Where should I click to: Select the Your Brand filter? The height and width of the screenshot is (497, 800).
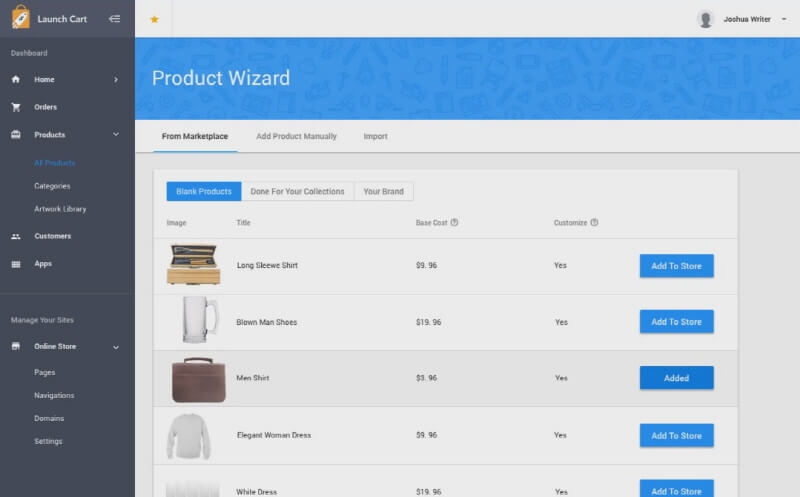tap(384, 191)
